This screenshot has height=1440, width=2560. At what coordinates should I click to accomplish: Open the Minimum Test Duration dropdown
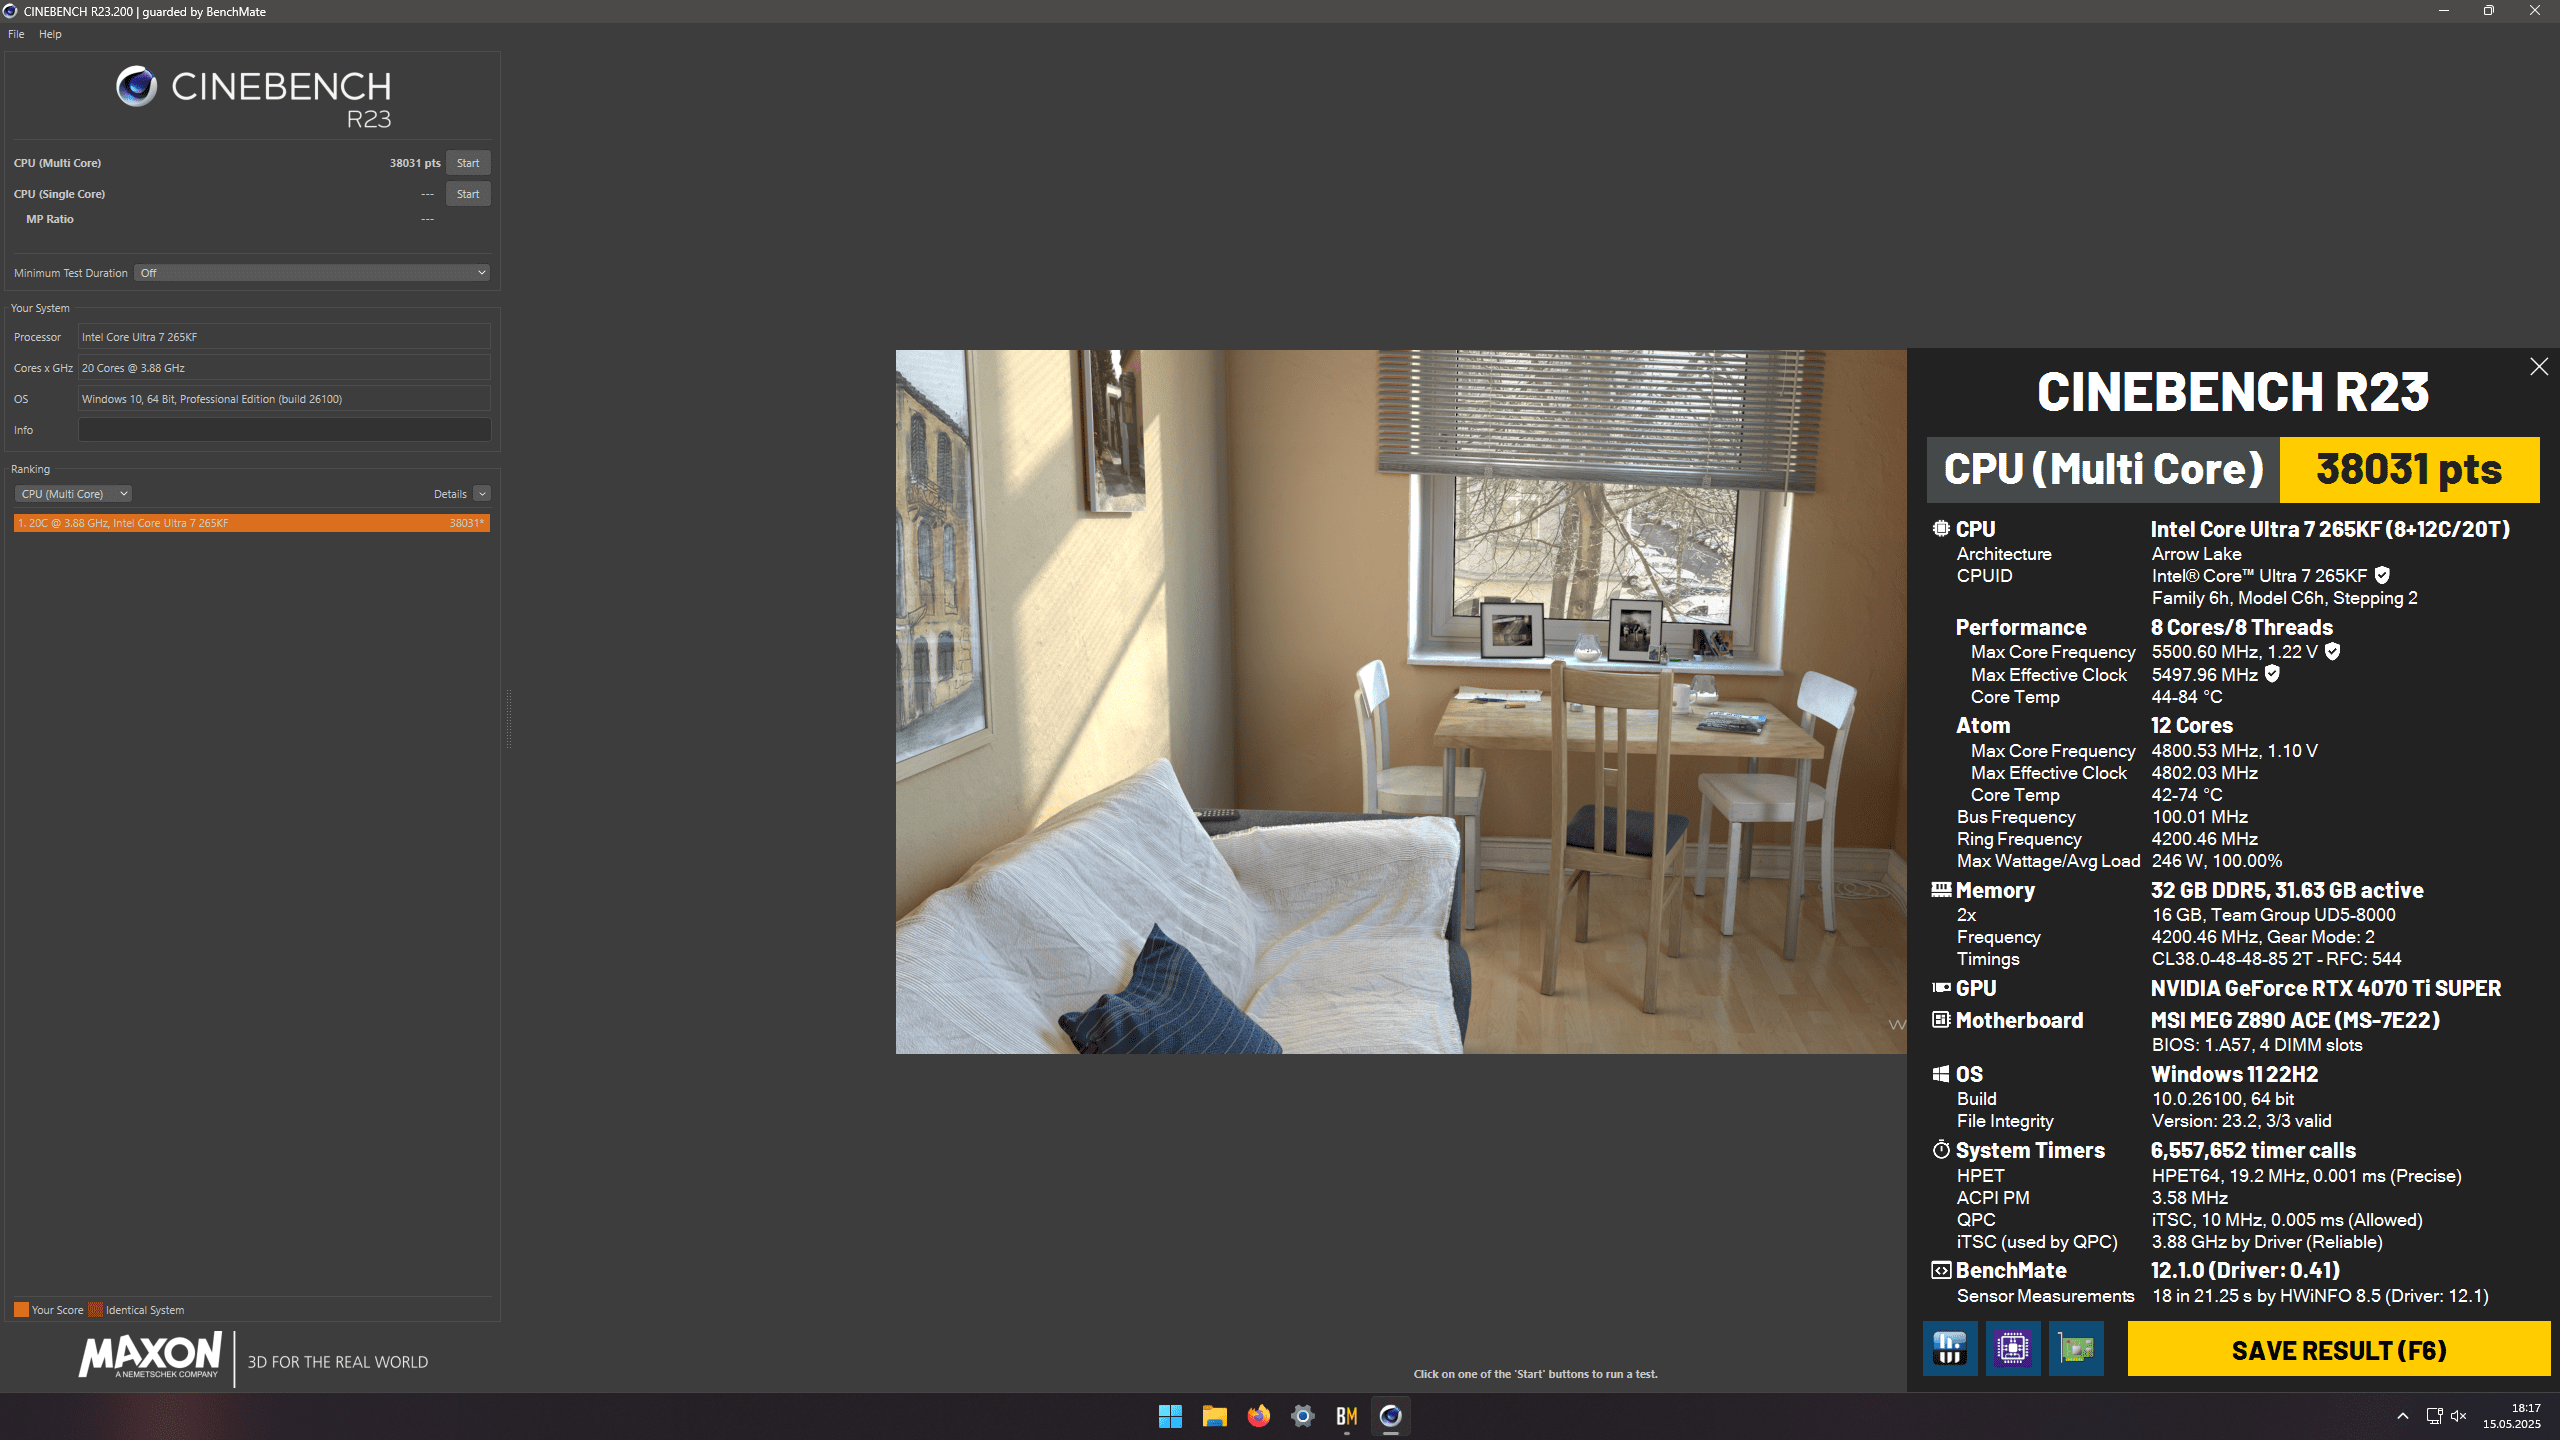312,273
